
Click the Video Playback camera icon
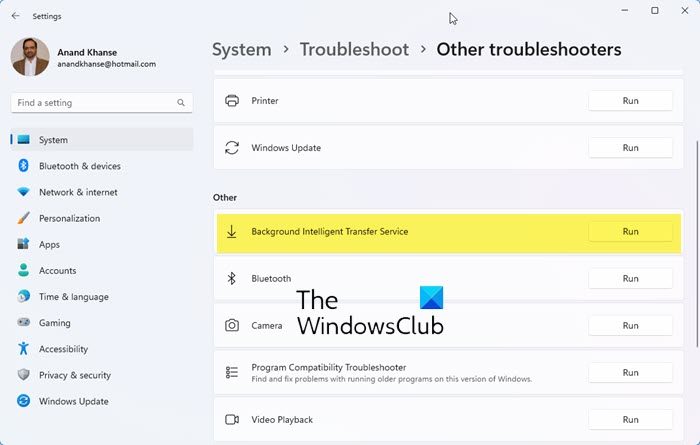[232, 420]
